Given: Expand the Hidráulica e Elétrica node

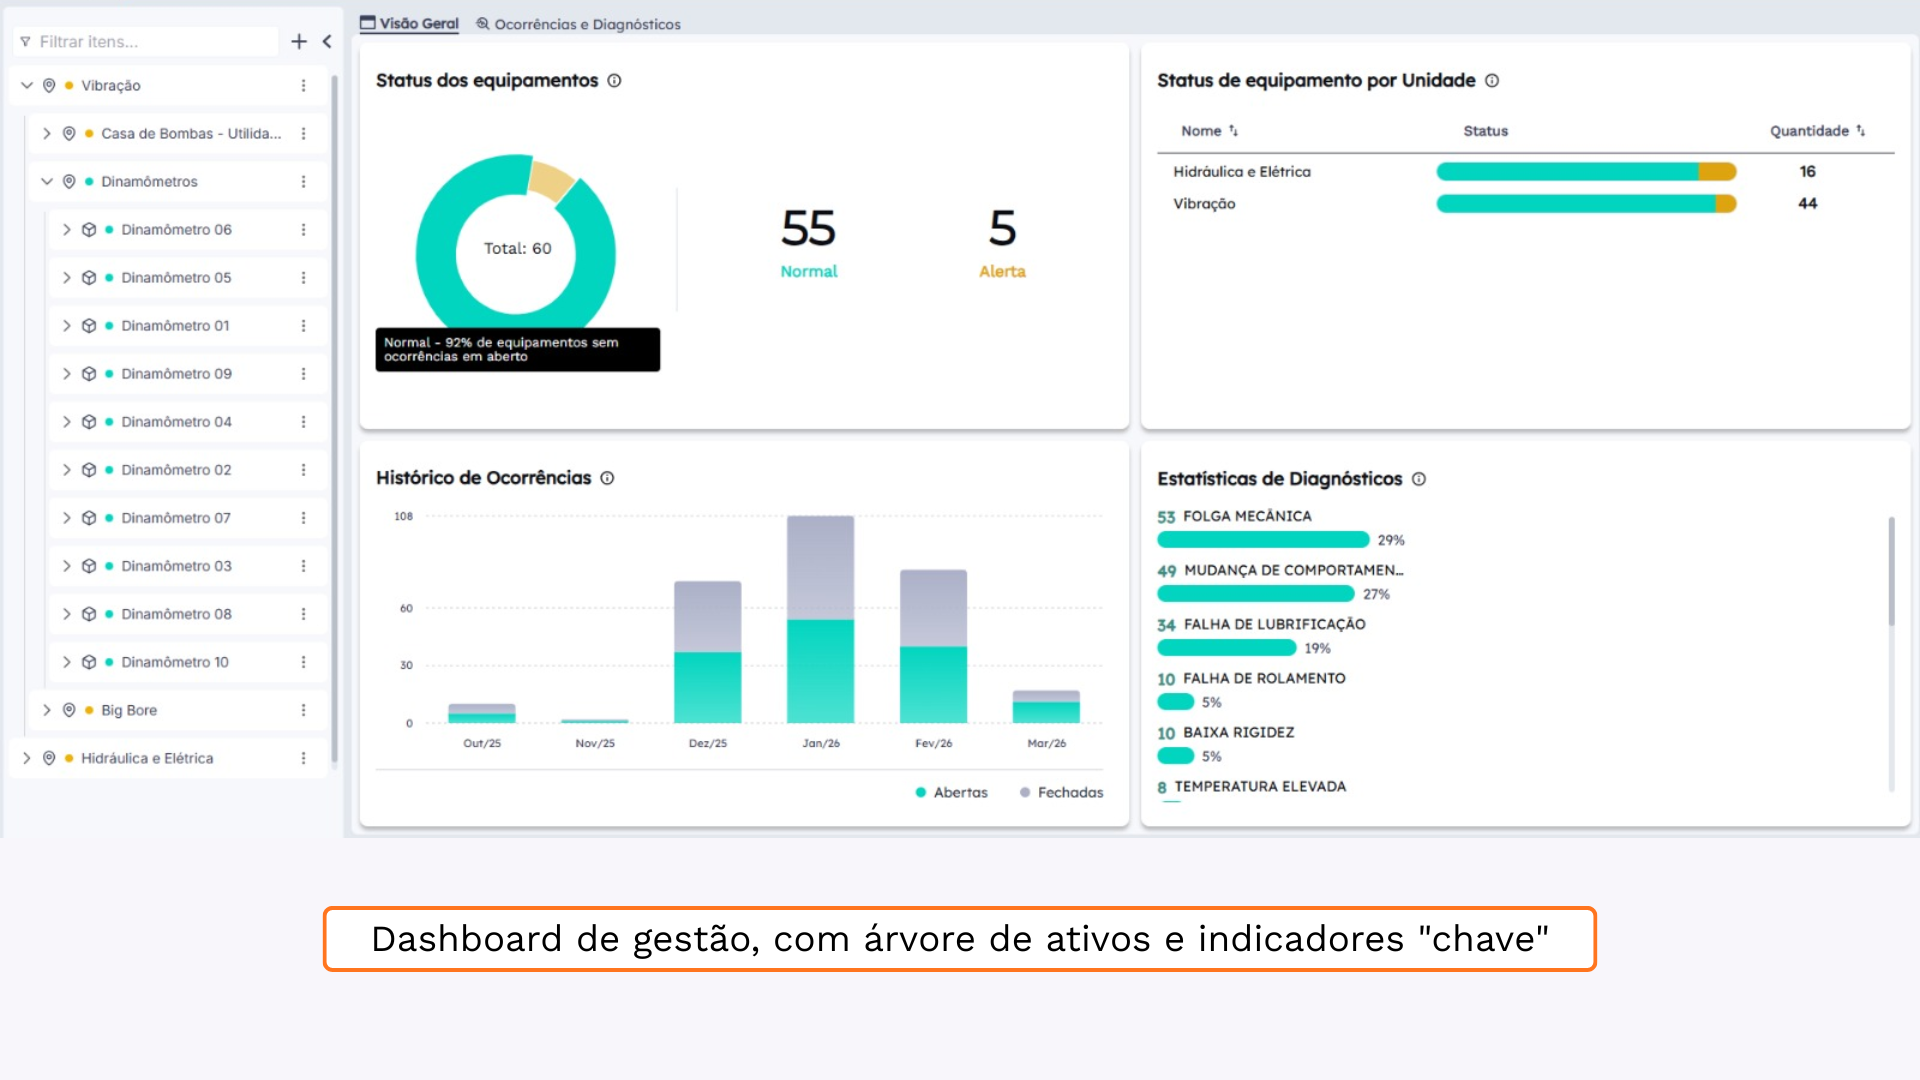Looking at the screenshot, I should pos(27,758).
